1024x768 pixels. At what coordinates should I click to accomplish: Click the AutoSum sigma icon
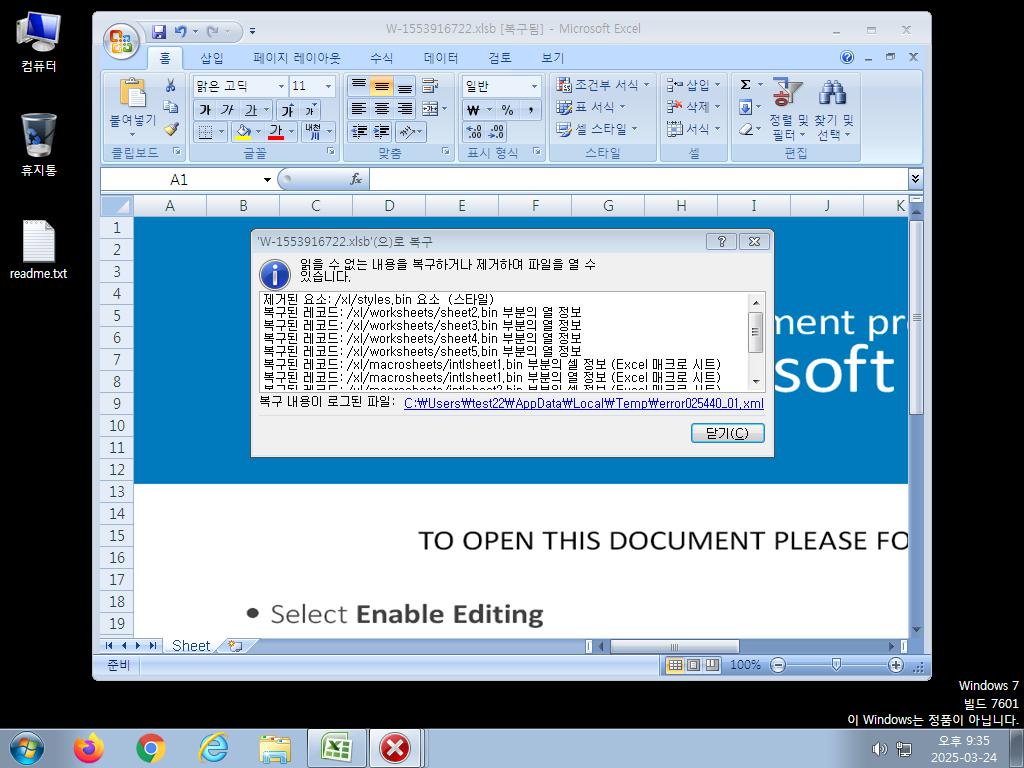click(745, 85)
